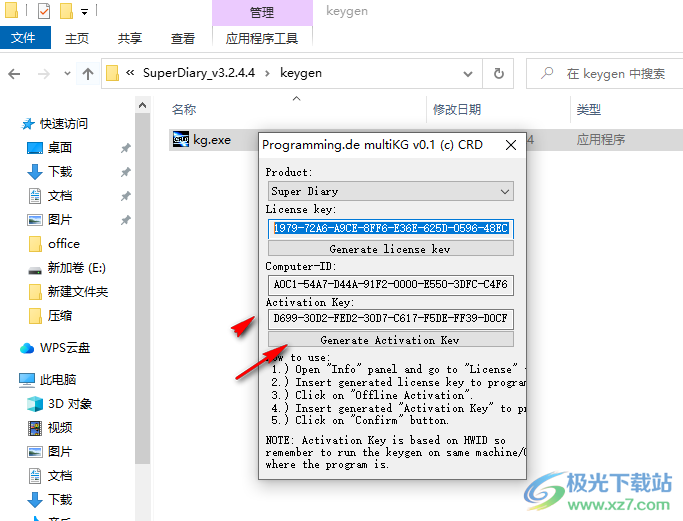Click the 视频 film icon
Image resolution: width=683 pixels, height=521 pixels.
pyautogui.click(x=35, y=428)
